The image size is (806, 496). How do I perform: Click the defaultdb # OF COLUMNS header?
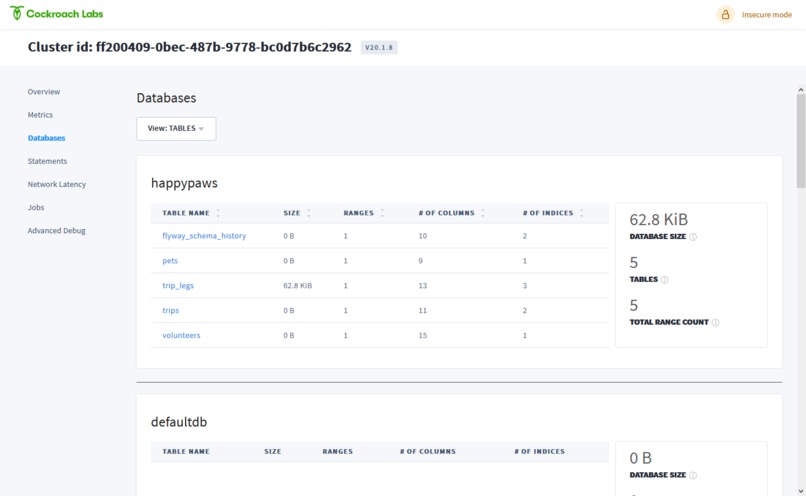[x=428, y=451]
